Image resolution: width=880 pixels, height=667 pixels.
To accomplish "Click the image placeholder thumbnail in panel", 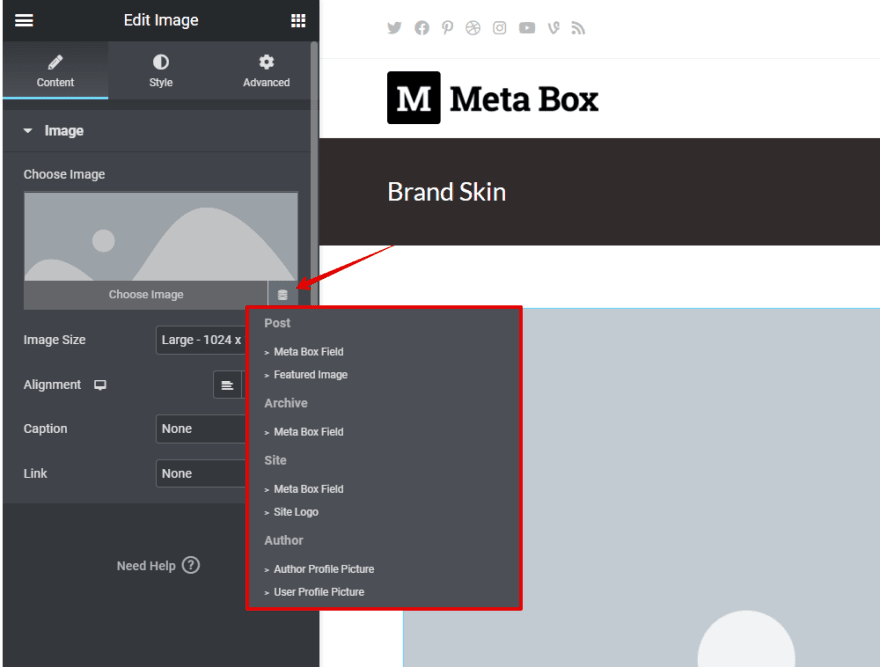I will 161,236.
